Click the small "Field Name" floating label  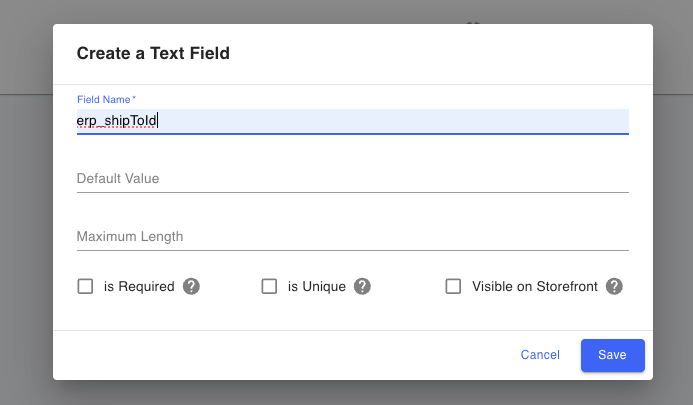click(x=105, y=99)
